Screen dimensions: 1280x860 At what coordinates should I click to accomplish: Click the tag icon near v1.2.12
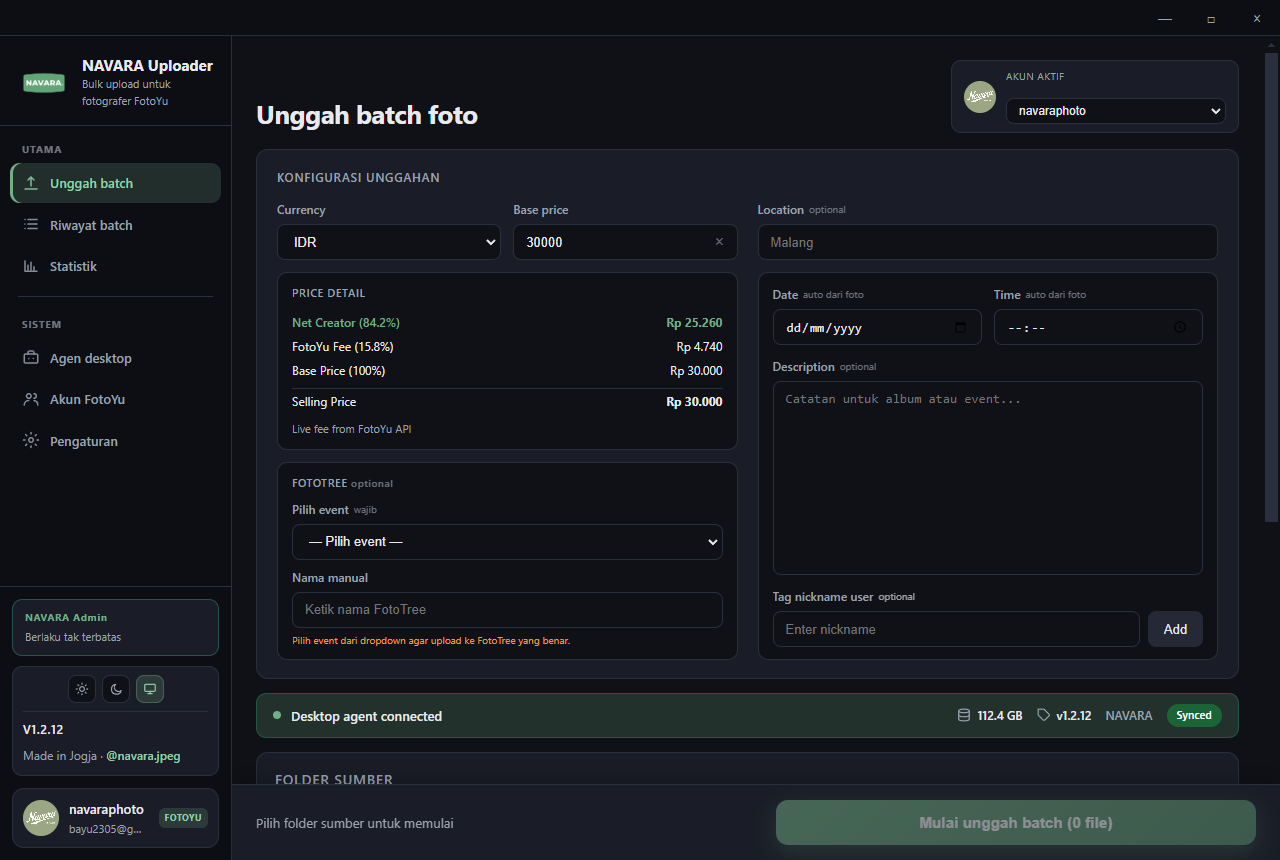pos(1043,715)
